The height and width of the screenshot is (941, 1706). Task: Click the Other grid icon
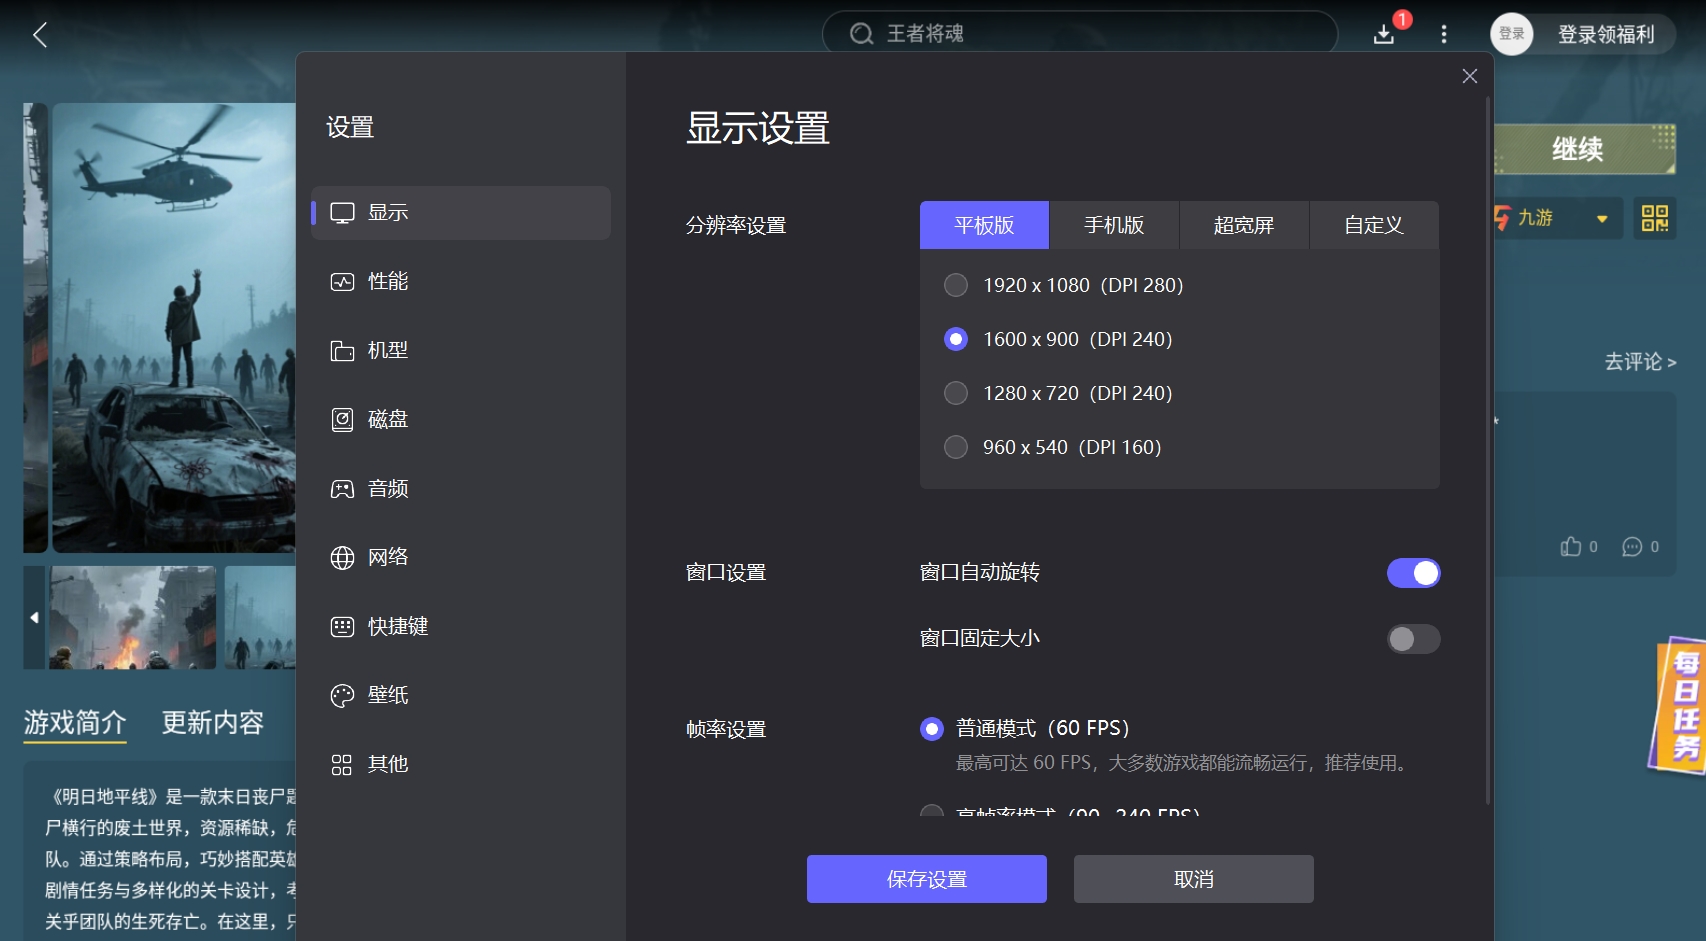342,765
